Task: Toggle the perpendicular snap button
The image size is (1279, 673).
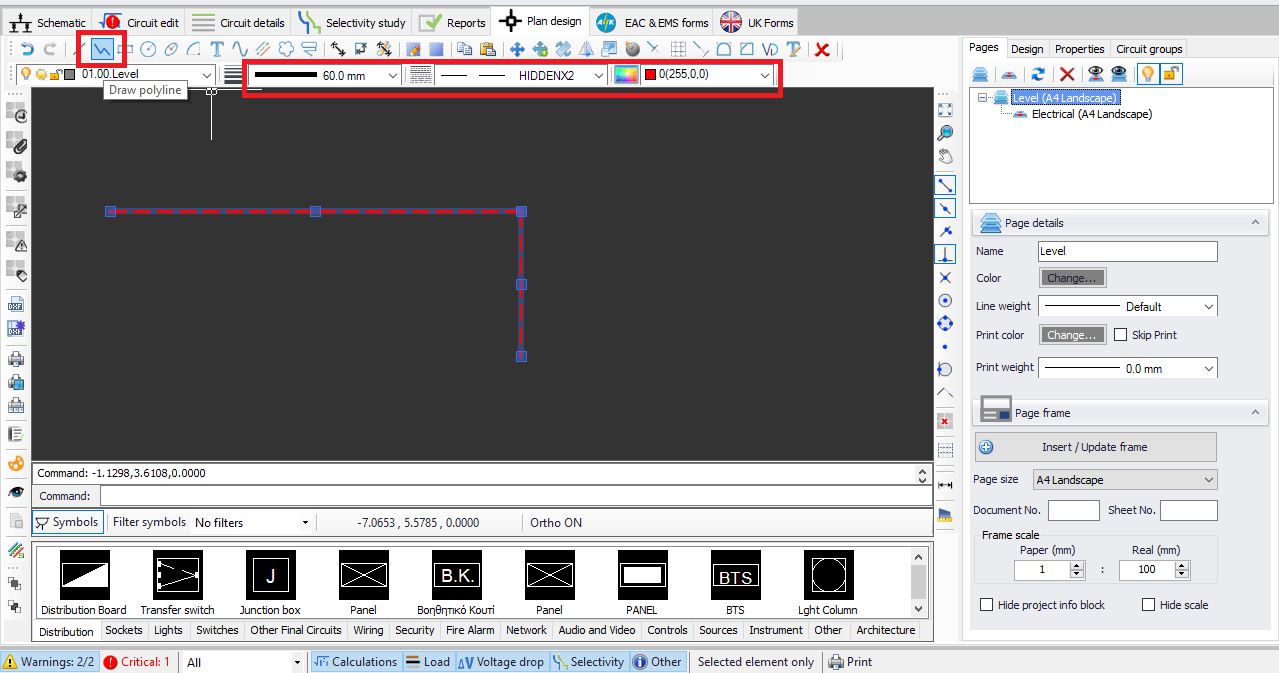Action: point(945,254)
